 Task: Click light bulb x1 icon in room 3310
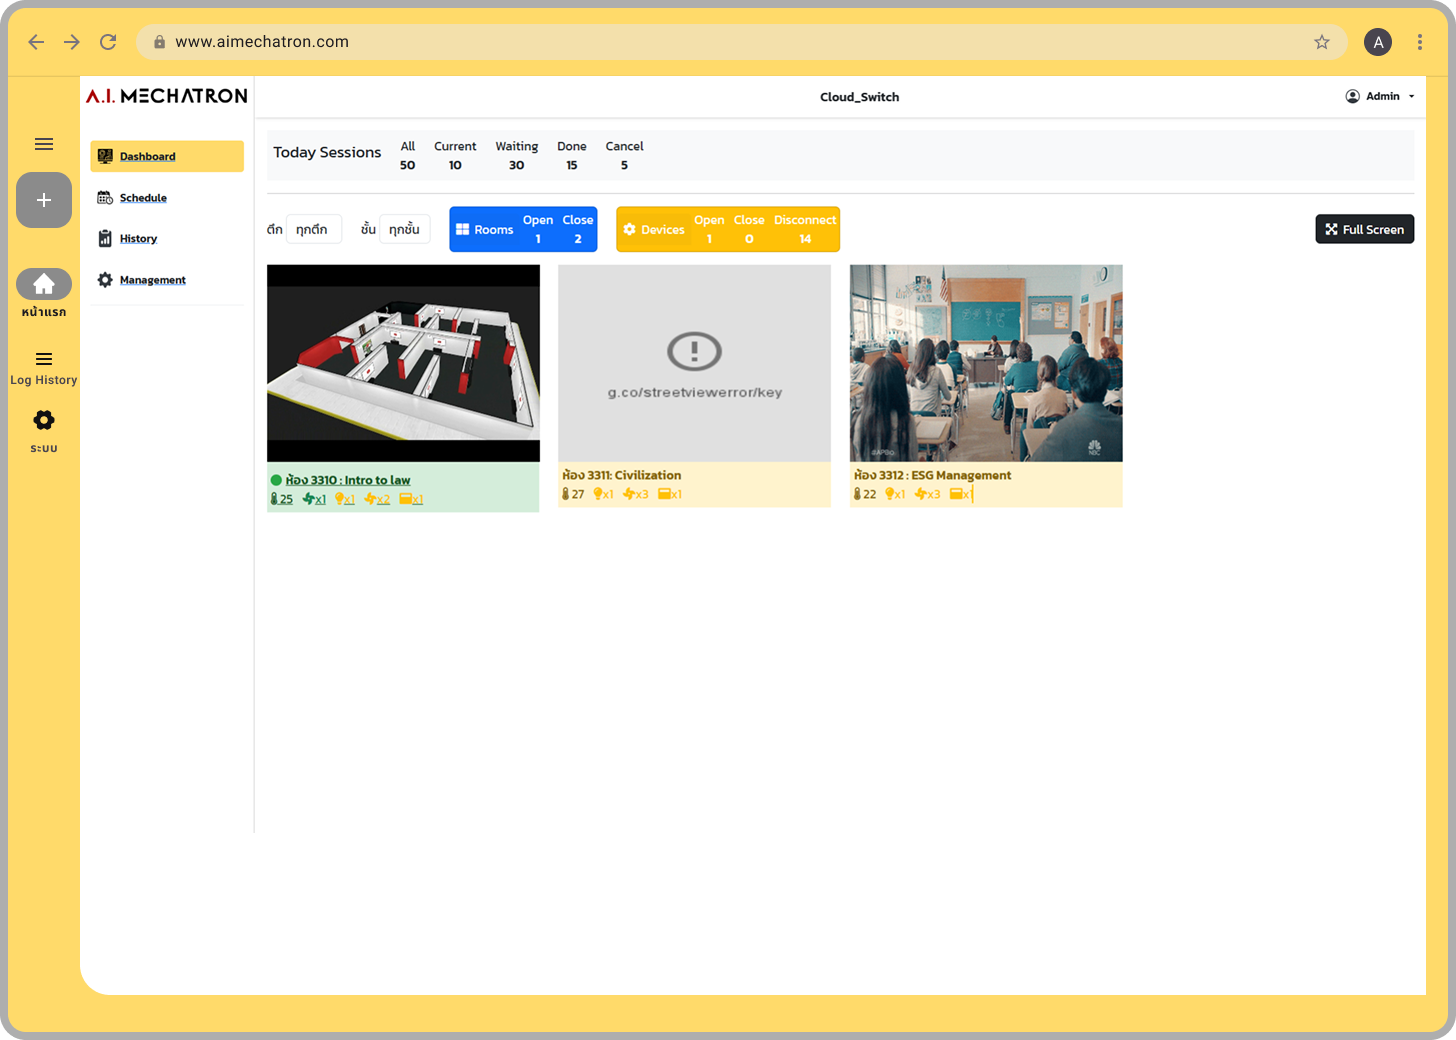coord(345,499)
